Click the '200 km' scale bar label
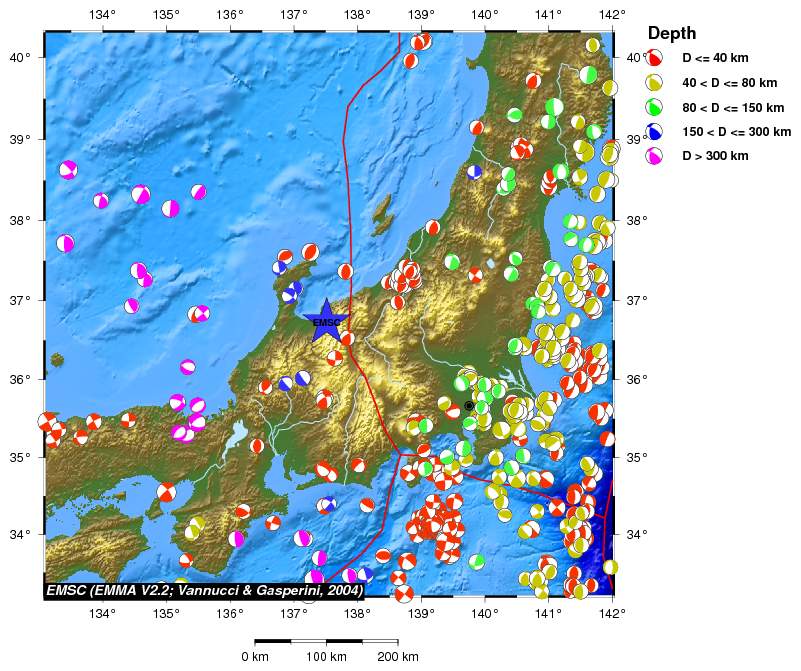801x671 pixels. tap(397, 657)
